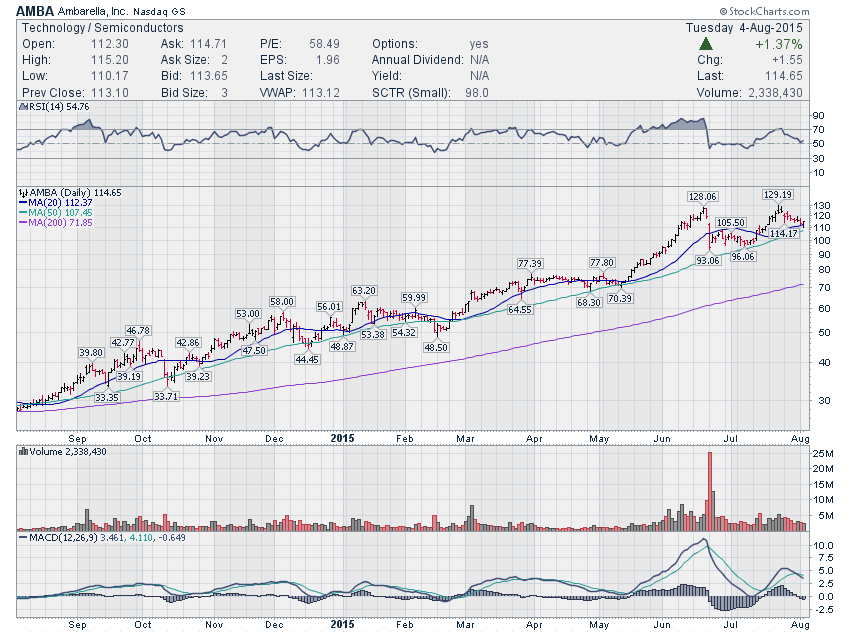
Task: Click the High price 115.20
Action: pyautogui.click(x=110, y=60)
